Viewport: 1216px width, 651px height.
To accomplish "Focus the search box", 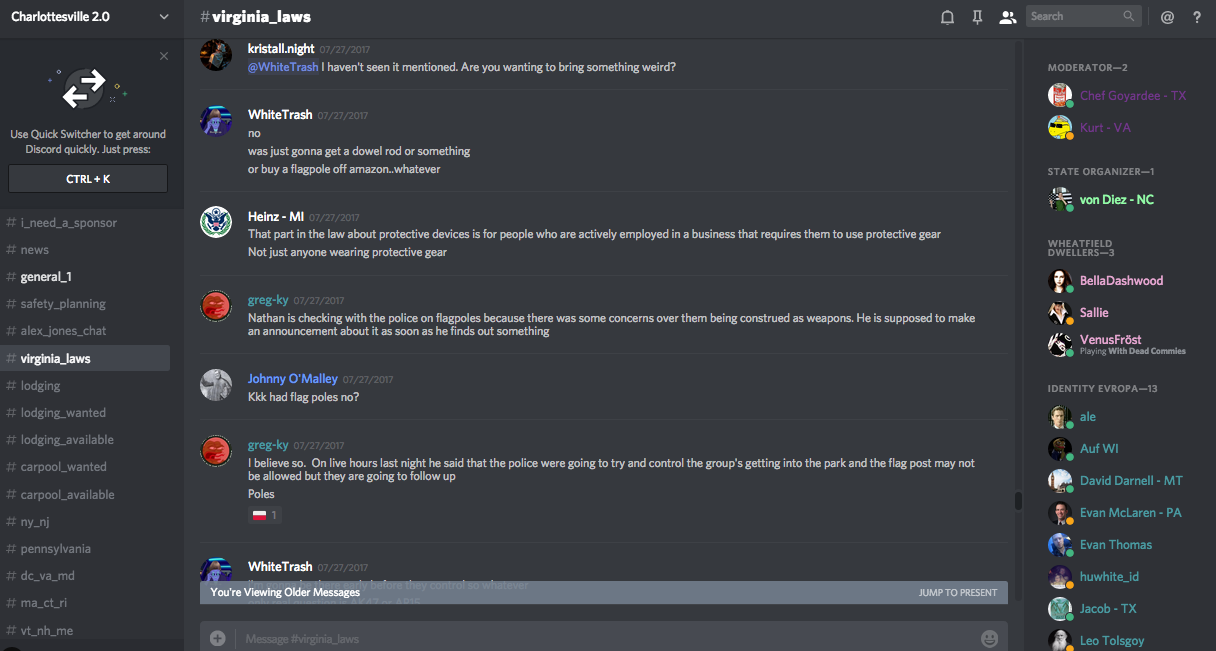I will pyautogui.click(x=1074, y=16).
